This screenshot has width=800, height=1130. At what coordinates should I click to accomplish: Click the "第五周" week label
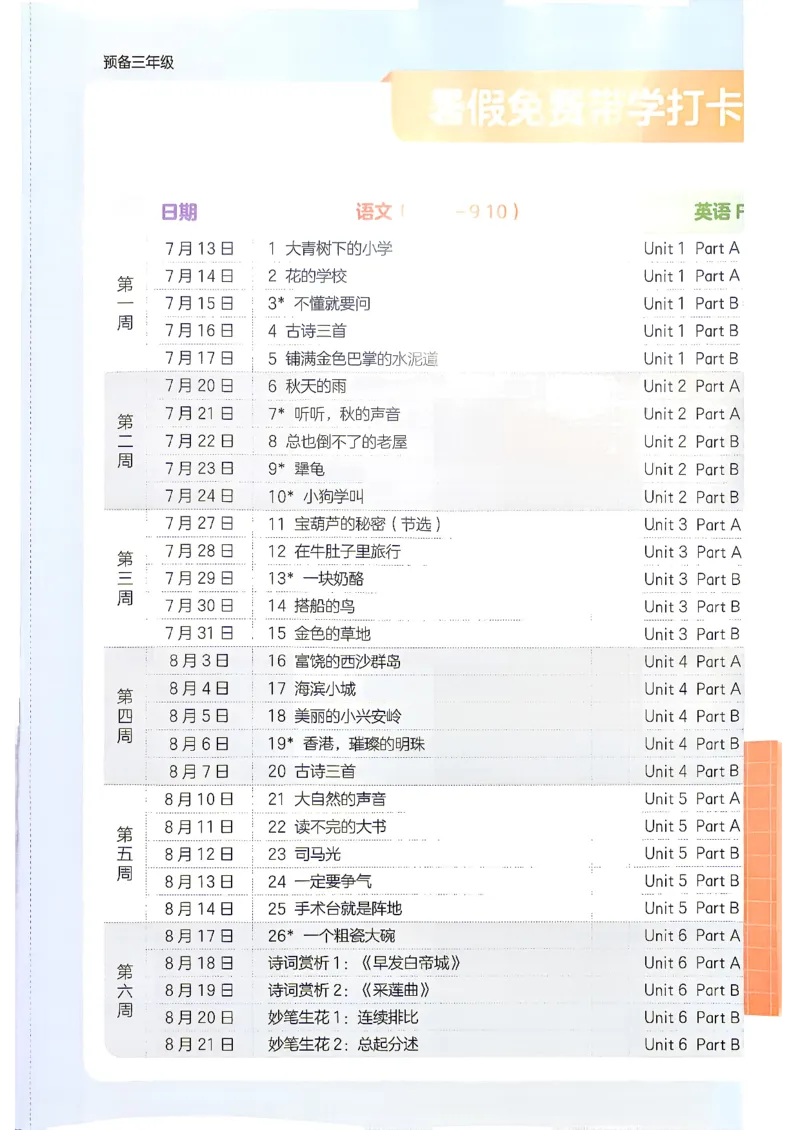pos(125,854)
